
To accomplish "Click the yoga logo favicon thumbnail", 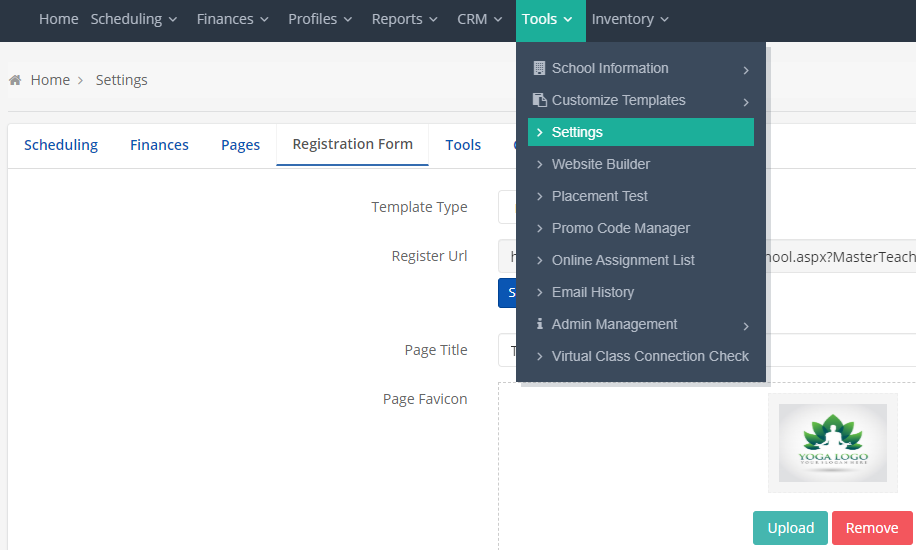I will click(832, 443).
